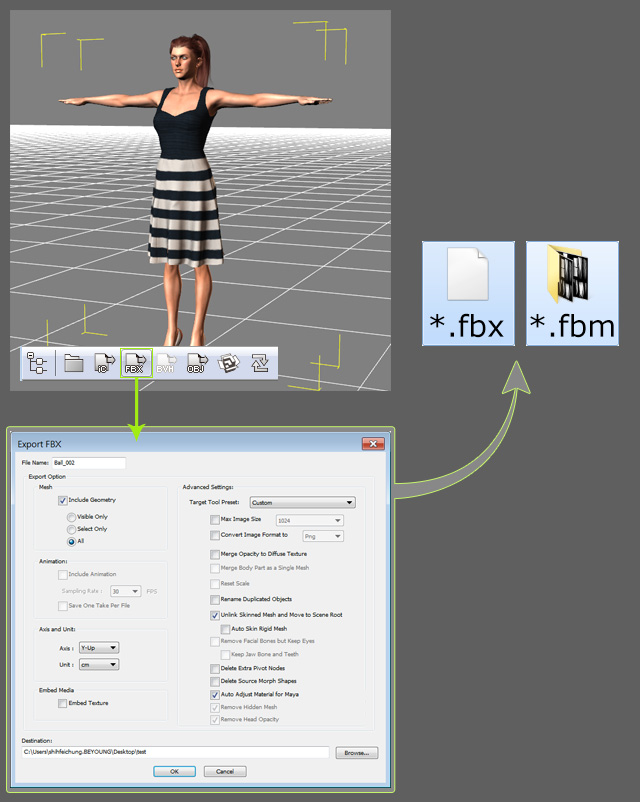640x802 pixels.
Task: Select the *.fbx file icon
Action: [468, 294]
